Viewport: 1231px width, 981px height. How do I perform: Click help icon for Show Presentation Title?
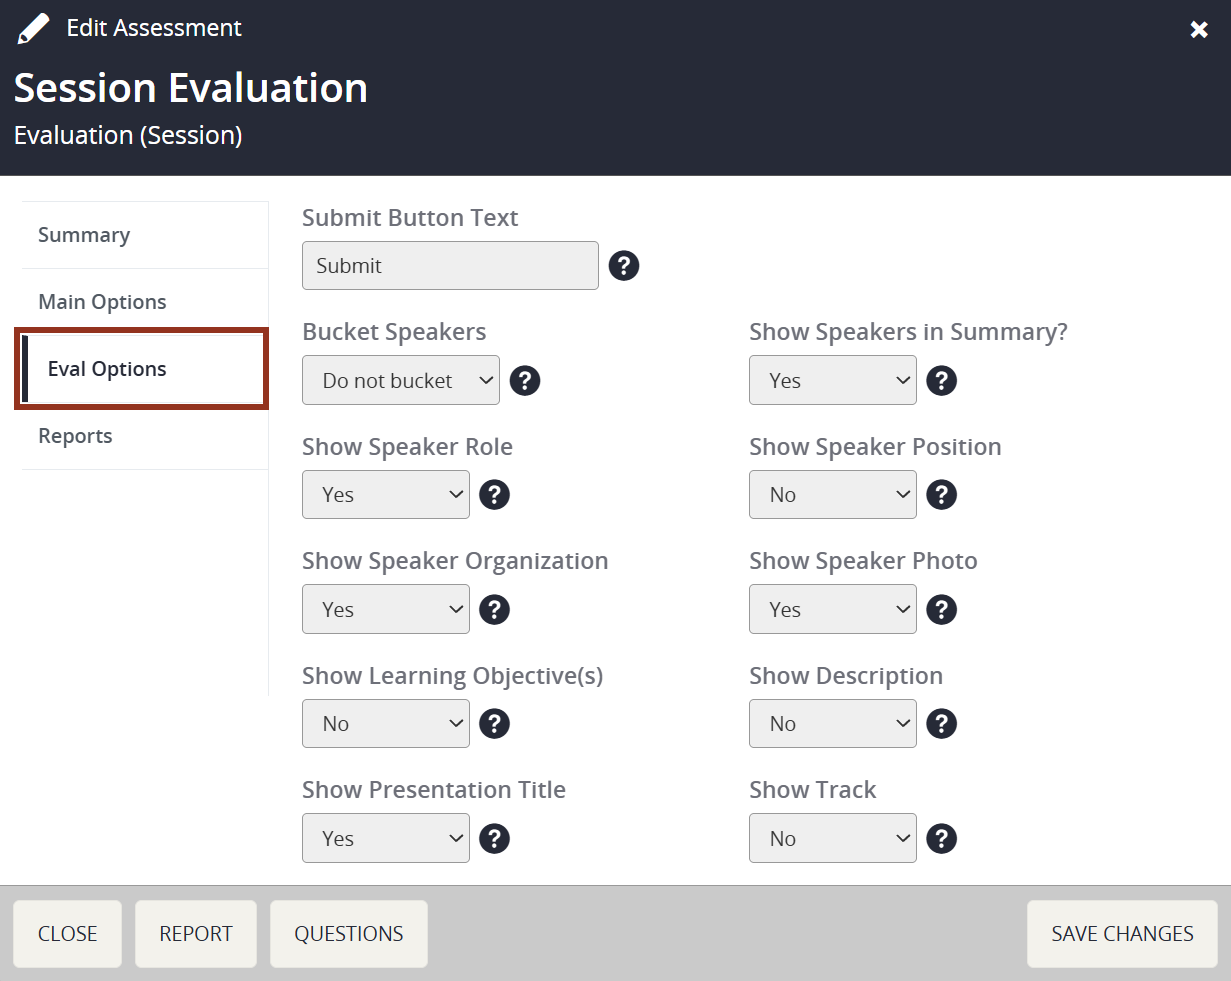[495, 839]
